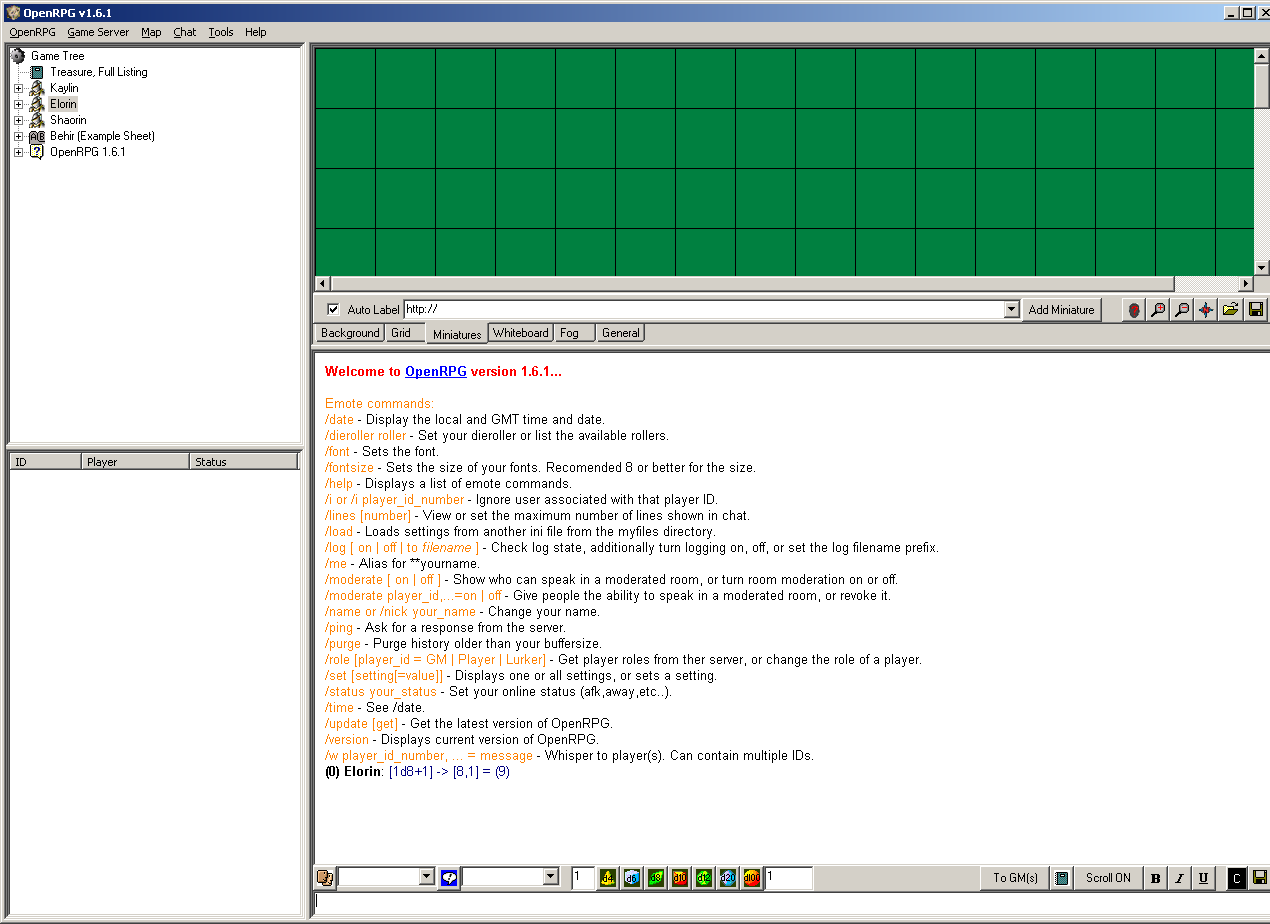Uncheck the Auto Label checkbox
This screenshot has width=1270, height=924.
pyautogui.click(x=333, y=310)
